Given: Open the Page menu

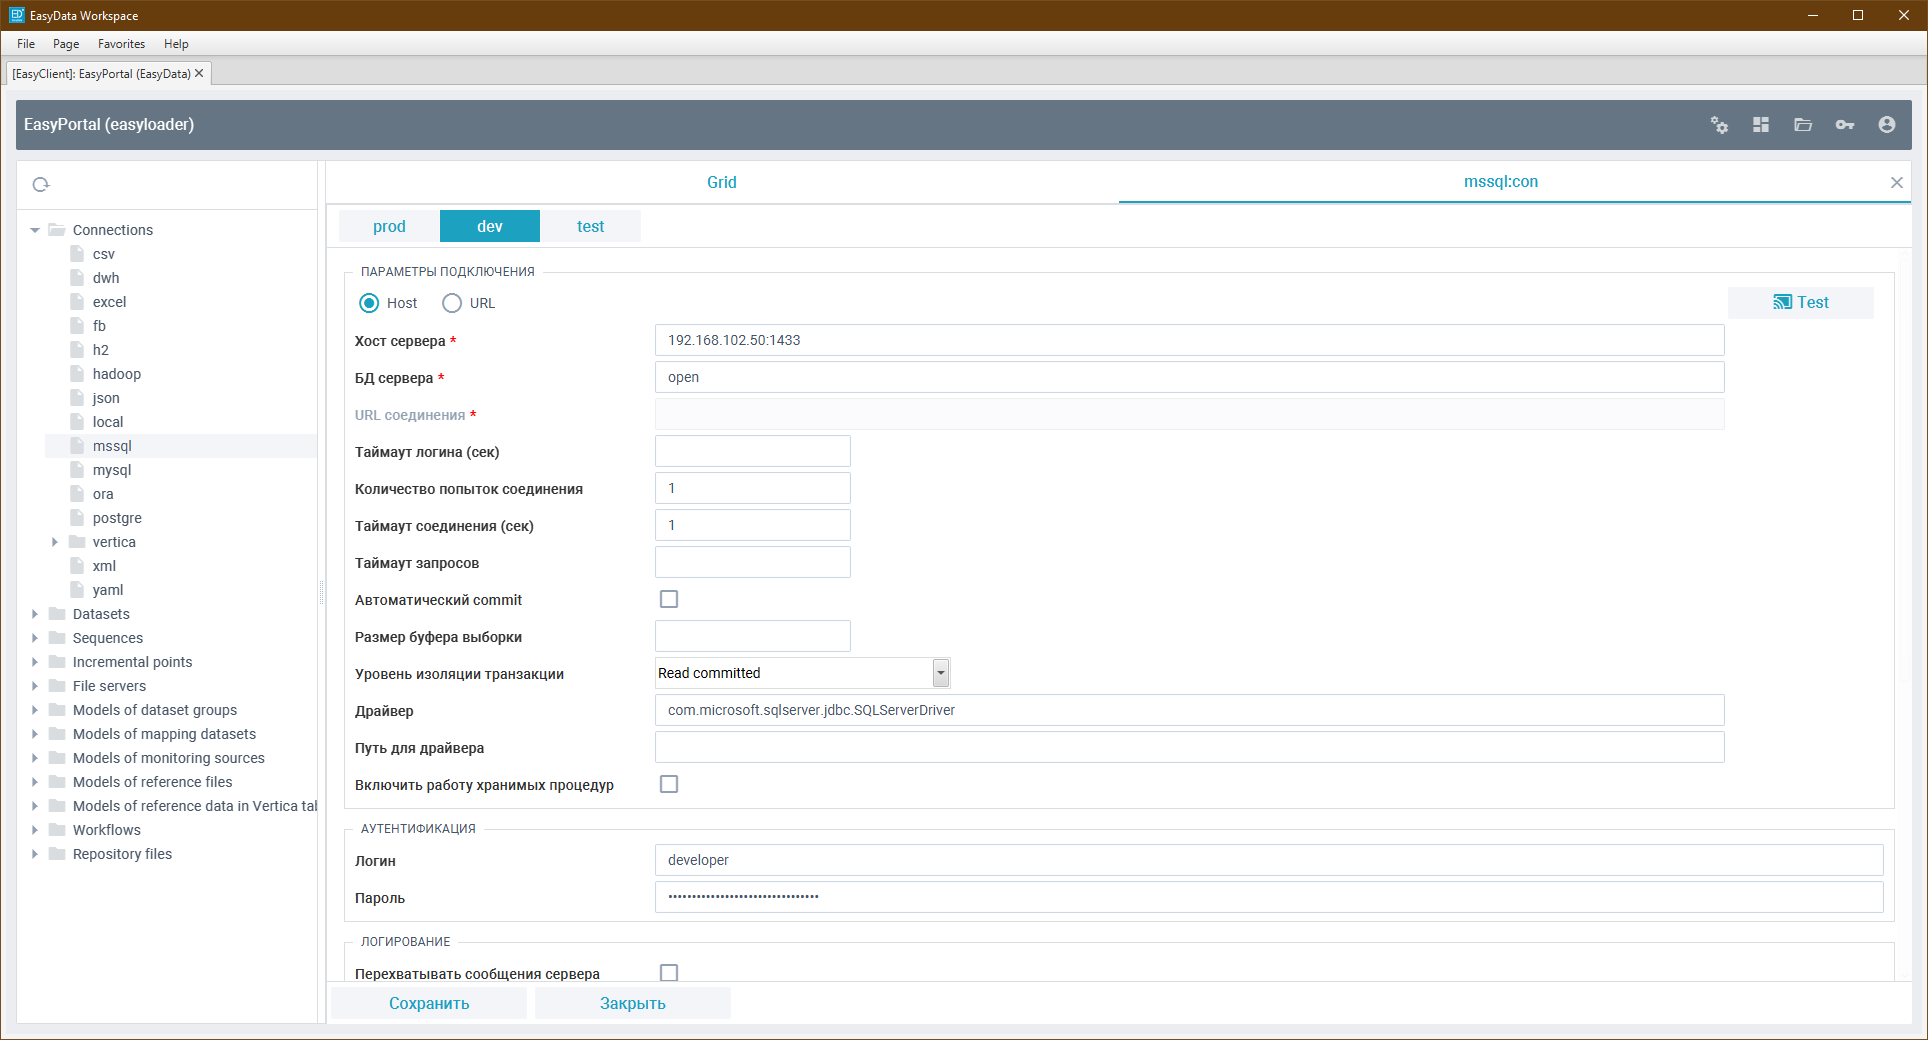Looking at the screenshot, I should (66, 44).
